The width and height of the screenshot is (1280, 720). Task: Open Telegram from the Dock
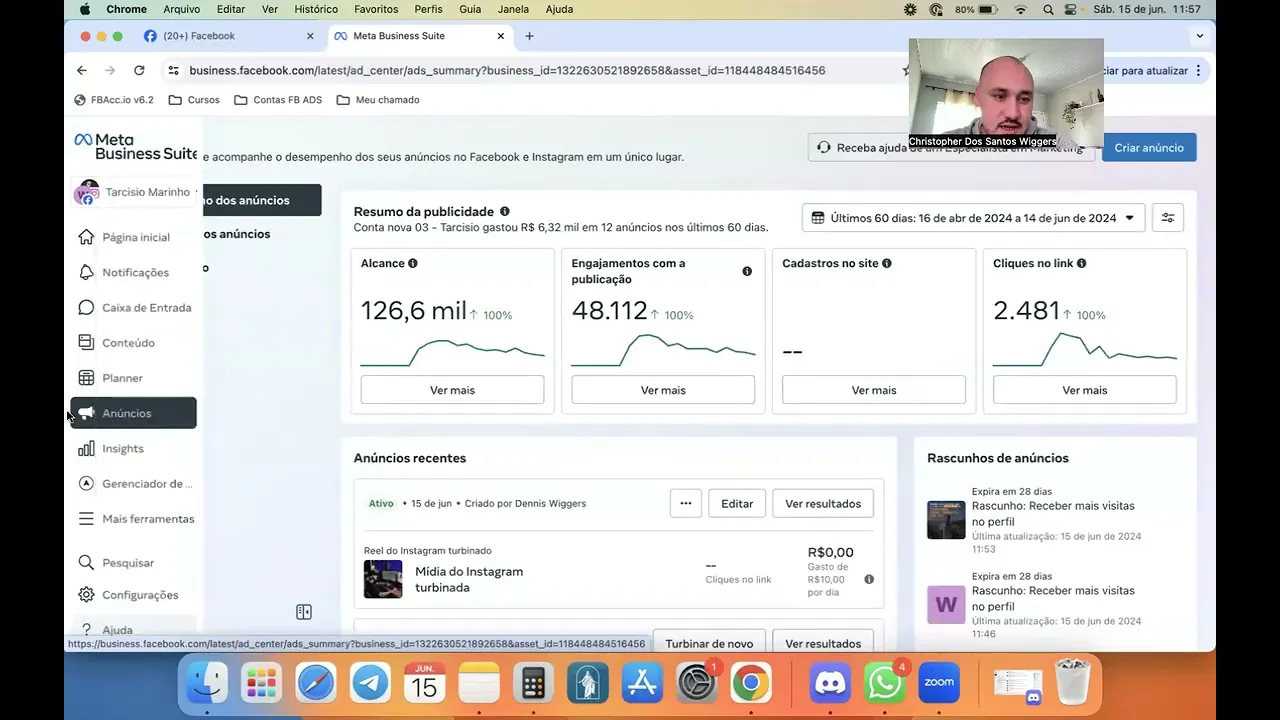coord(370,684)
